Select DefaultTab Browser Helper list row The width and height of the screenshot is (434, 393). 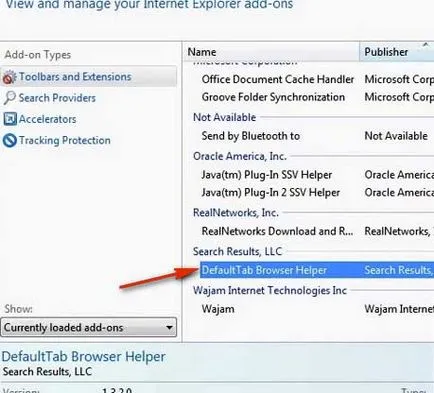tap(317, 270)
